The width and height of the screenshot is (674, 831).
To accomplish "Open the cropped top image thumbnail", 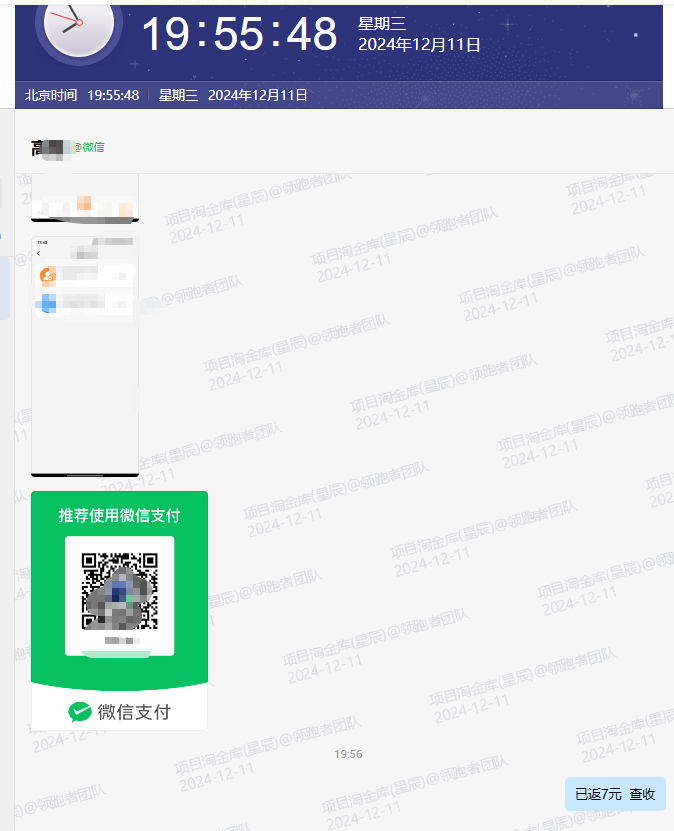I will point(85,198).
